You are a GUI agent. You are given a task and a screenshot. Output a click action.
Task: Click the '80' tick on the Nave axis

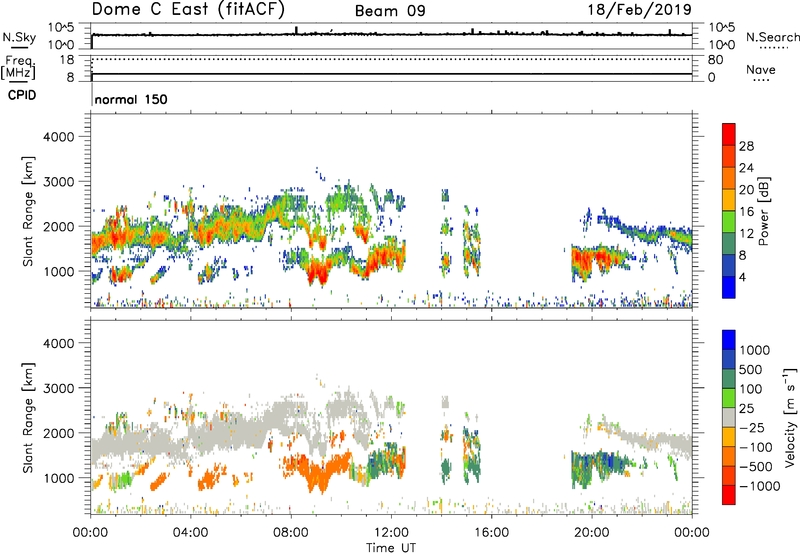(x=715, y=60)
